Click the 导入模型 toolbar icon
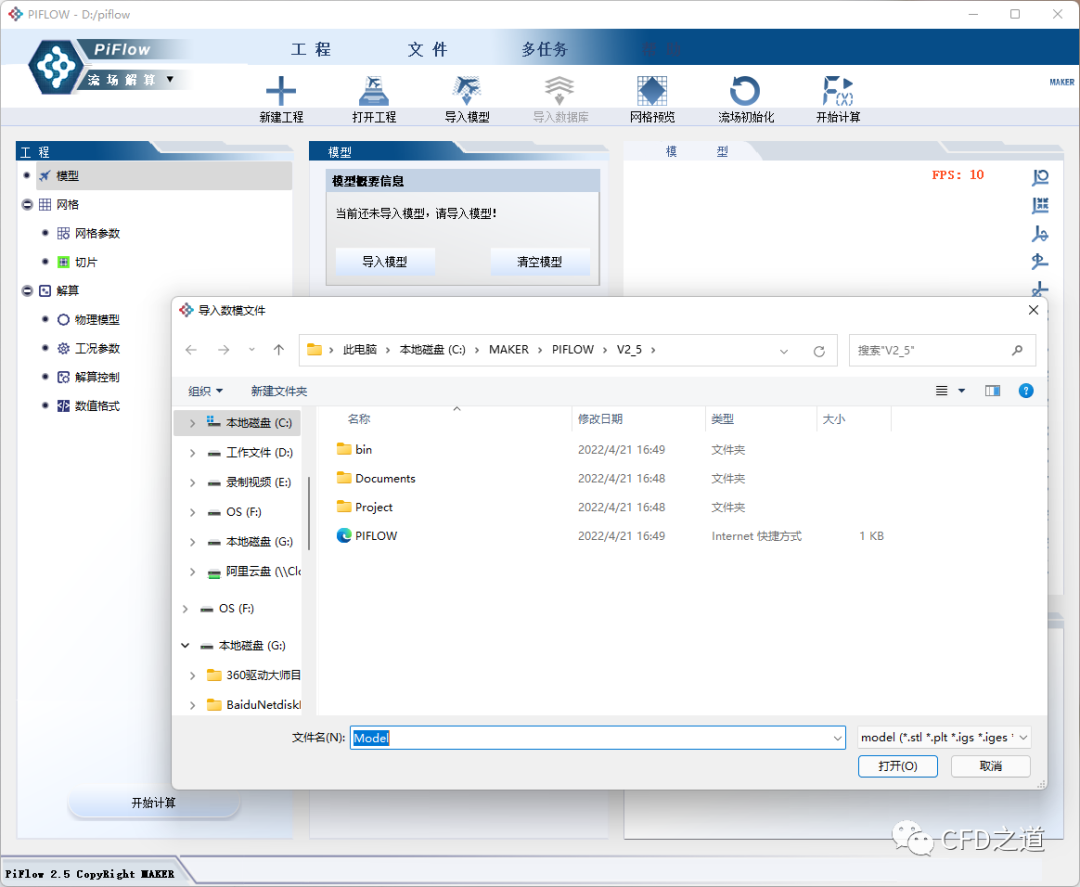1080x887 pixels. [x=467, y=92]
